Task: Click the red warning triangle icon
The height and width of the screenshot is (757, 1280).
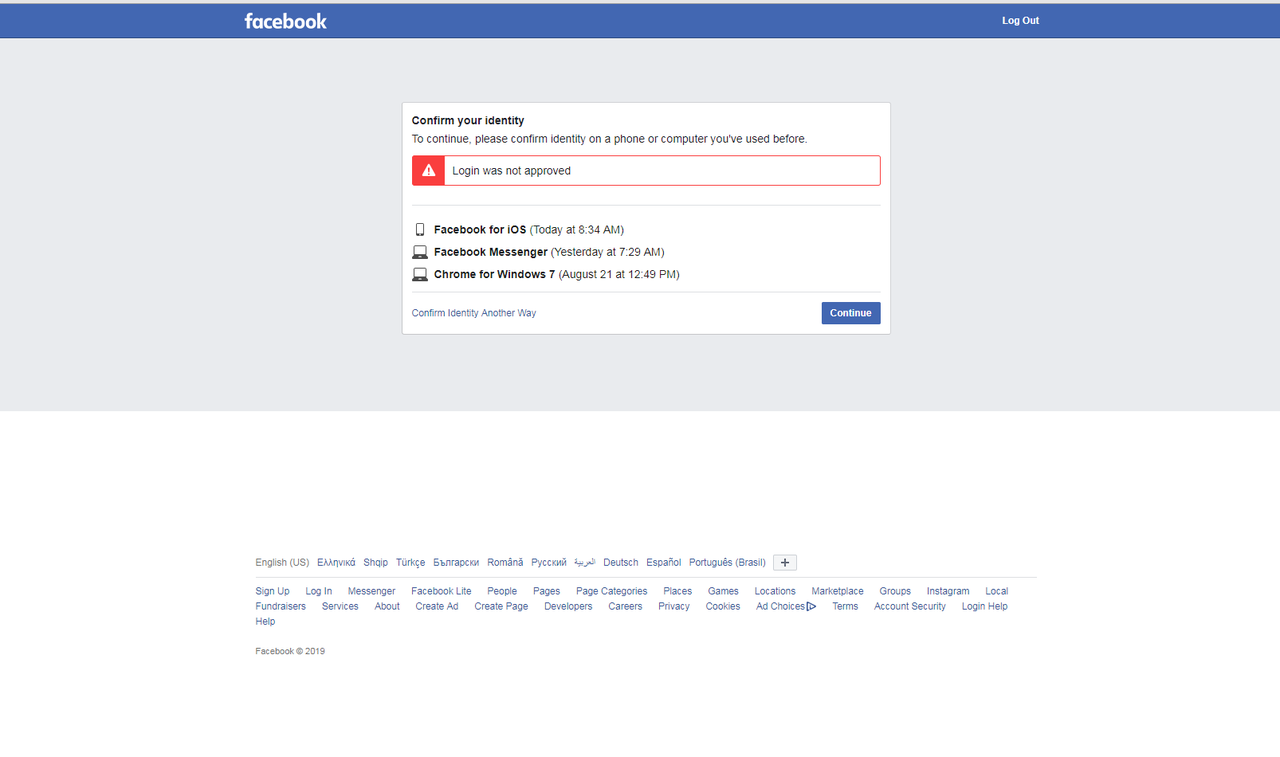Action: tap(428, 171)
